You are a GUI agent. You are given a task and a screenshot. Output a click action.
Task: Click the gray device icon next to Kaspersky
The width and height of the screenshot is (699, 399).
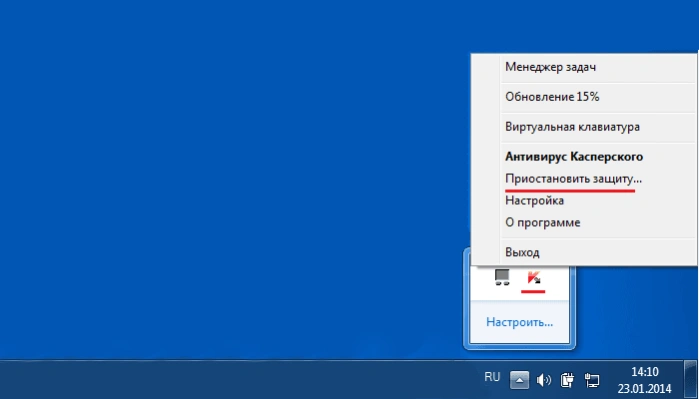point(502,277)
